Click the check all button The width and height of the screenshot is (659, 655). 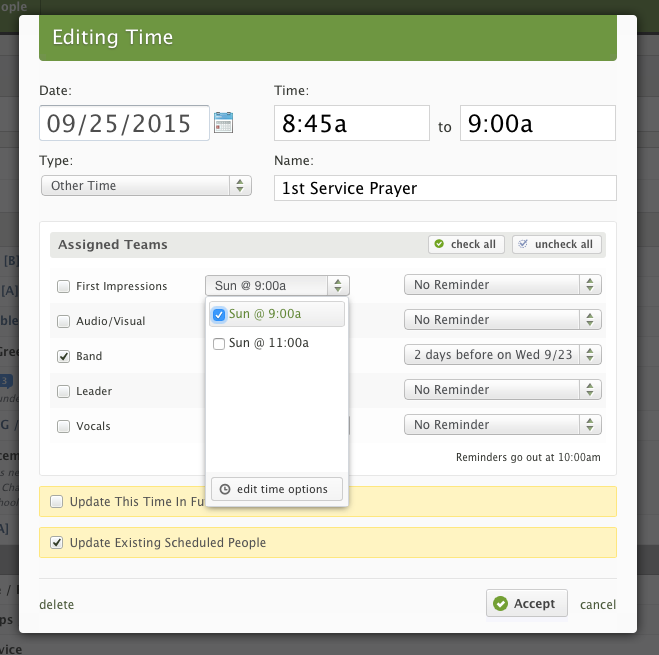[x=465, y=244]
